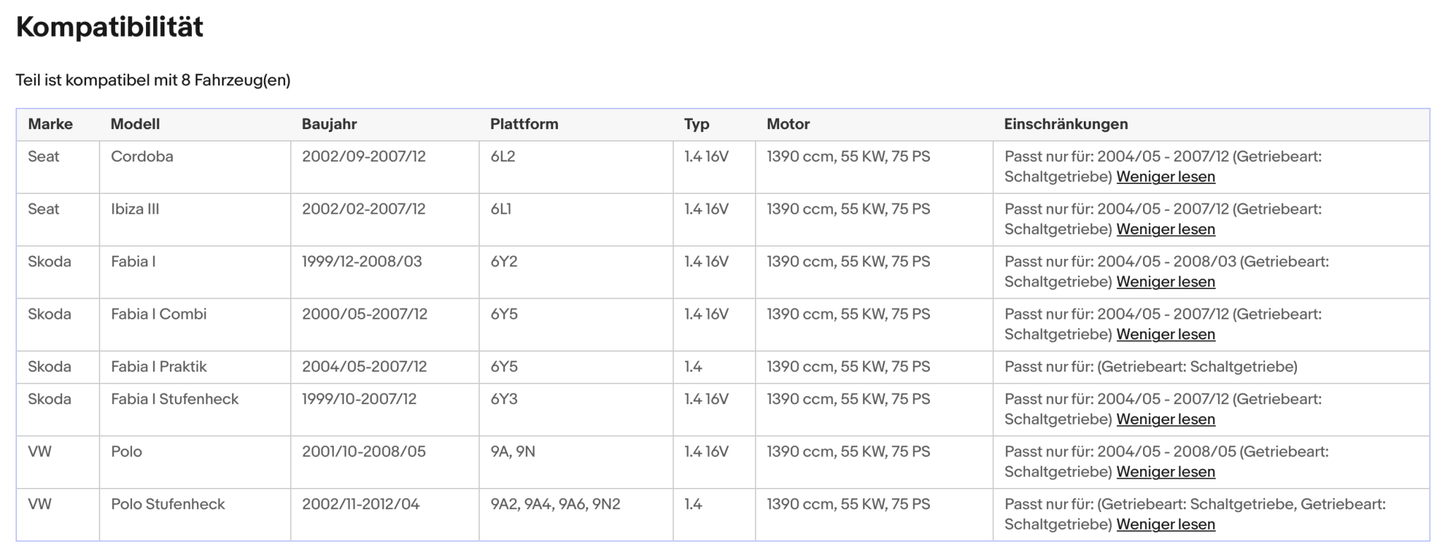
Task: Click the 'Kompatibilität' heading
Action: tap(110, 27)
